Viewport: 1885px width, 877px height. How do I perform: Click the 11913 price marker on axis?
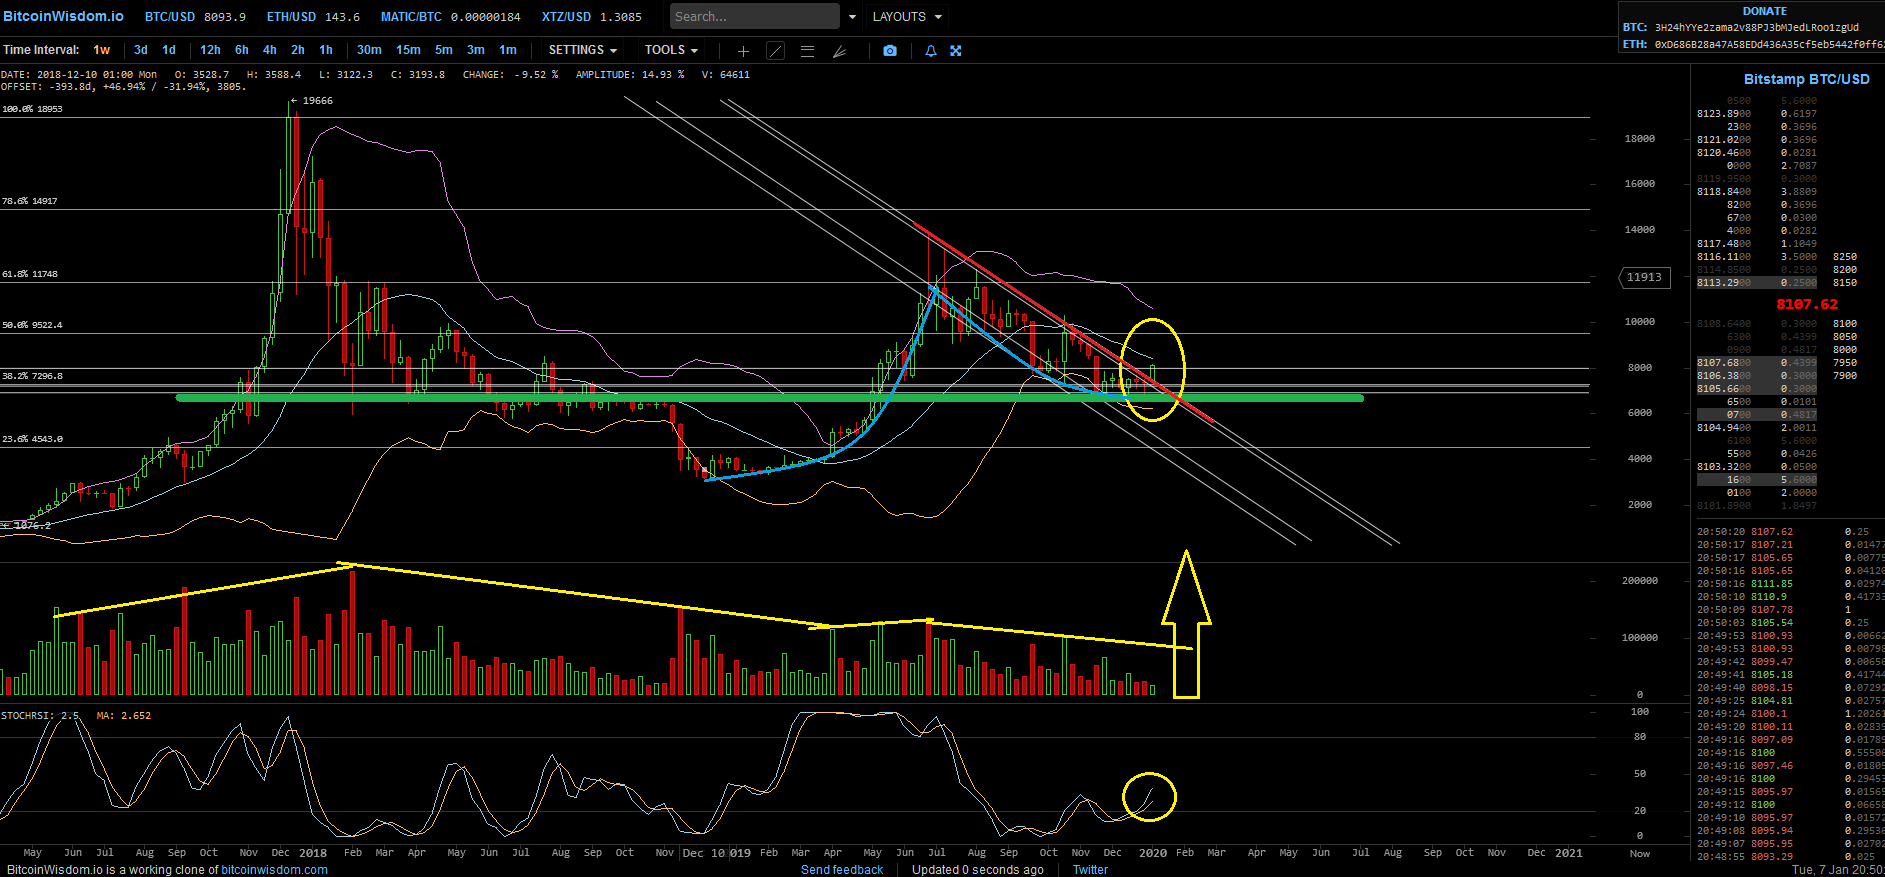coord(1644,278)
